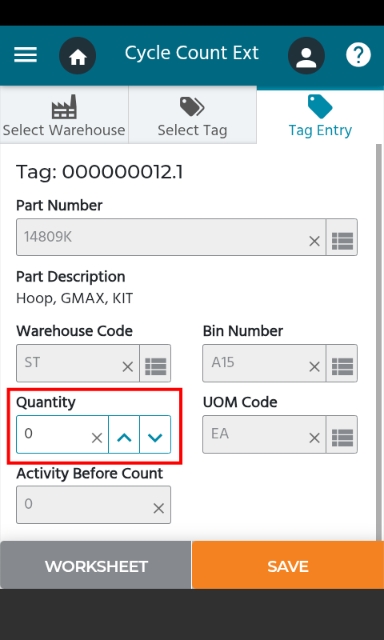Select the Tag Entry tab
This screenshot has height=640, width=384.
point(320,116)
